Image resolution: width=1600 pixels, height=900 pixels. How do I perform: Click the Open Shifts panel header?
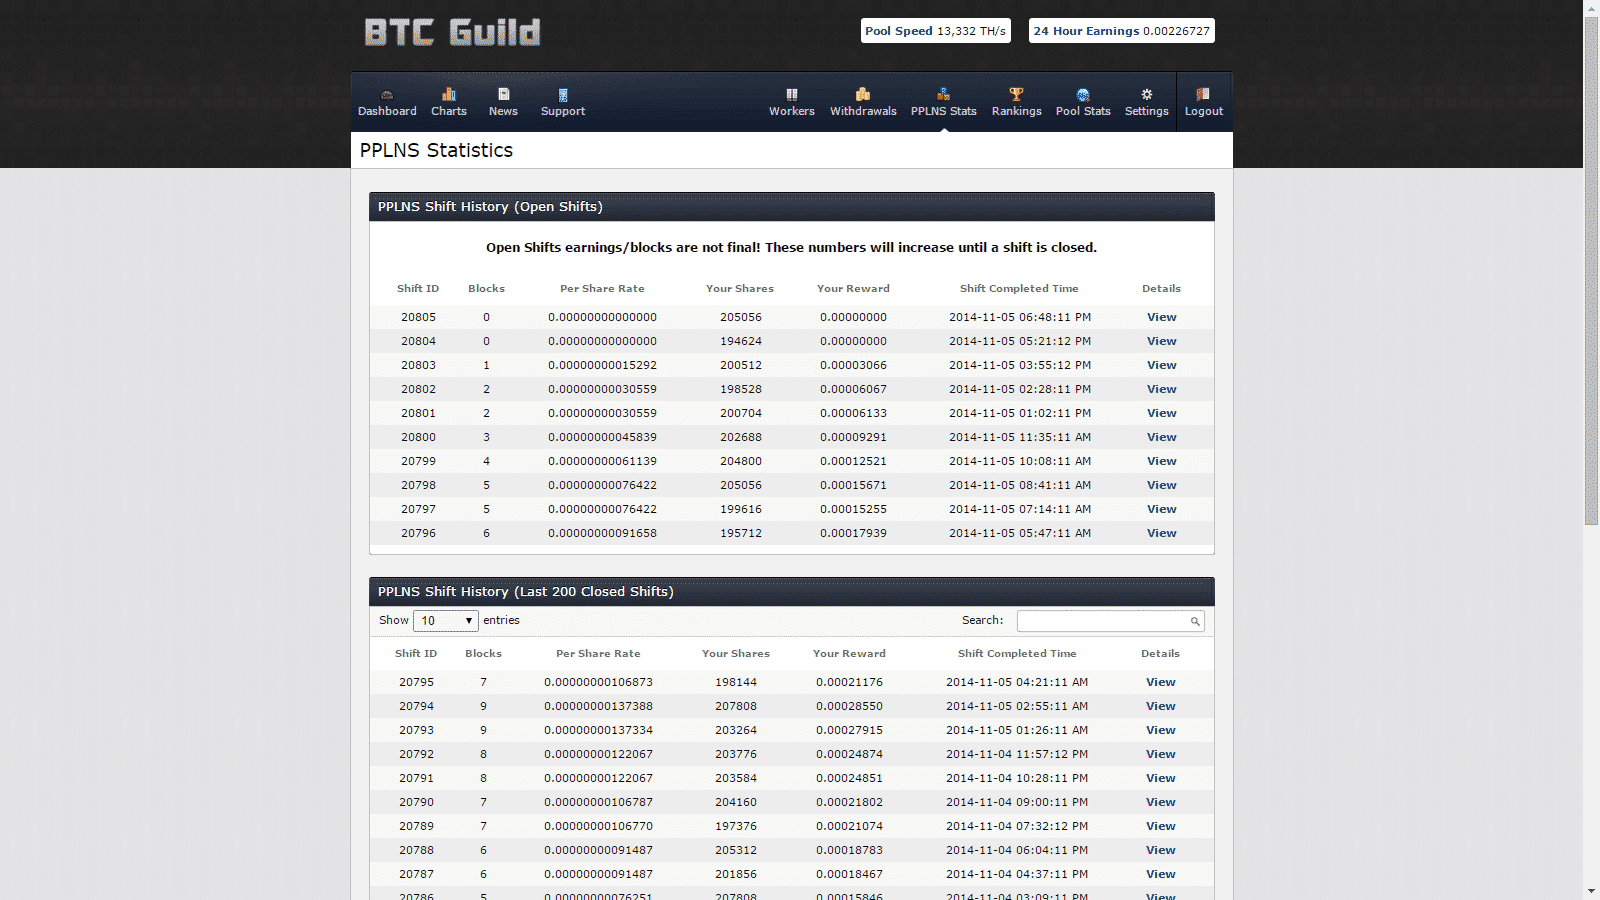pos(792,207)
